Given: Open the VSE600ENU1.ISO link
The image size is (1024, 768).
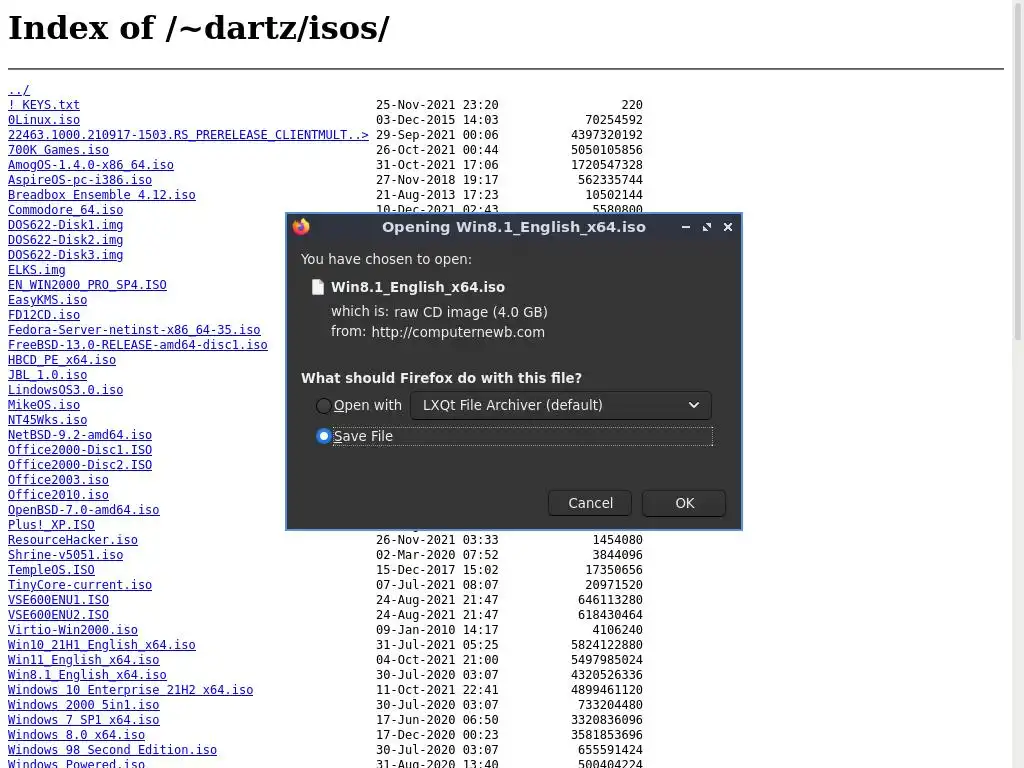Looking at the screenshot, I should tap(58, 601).
